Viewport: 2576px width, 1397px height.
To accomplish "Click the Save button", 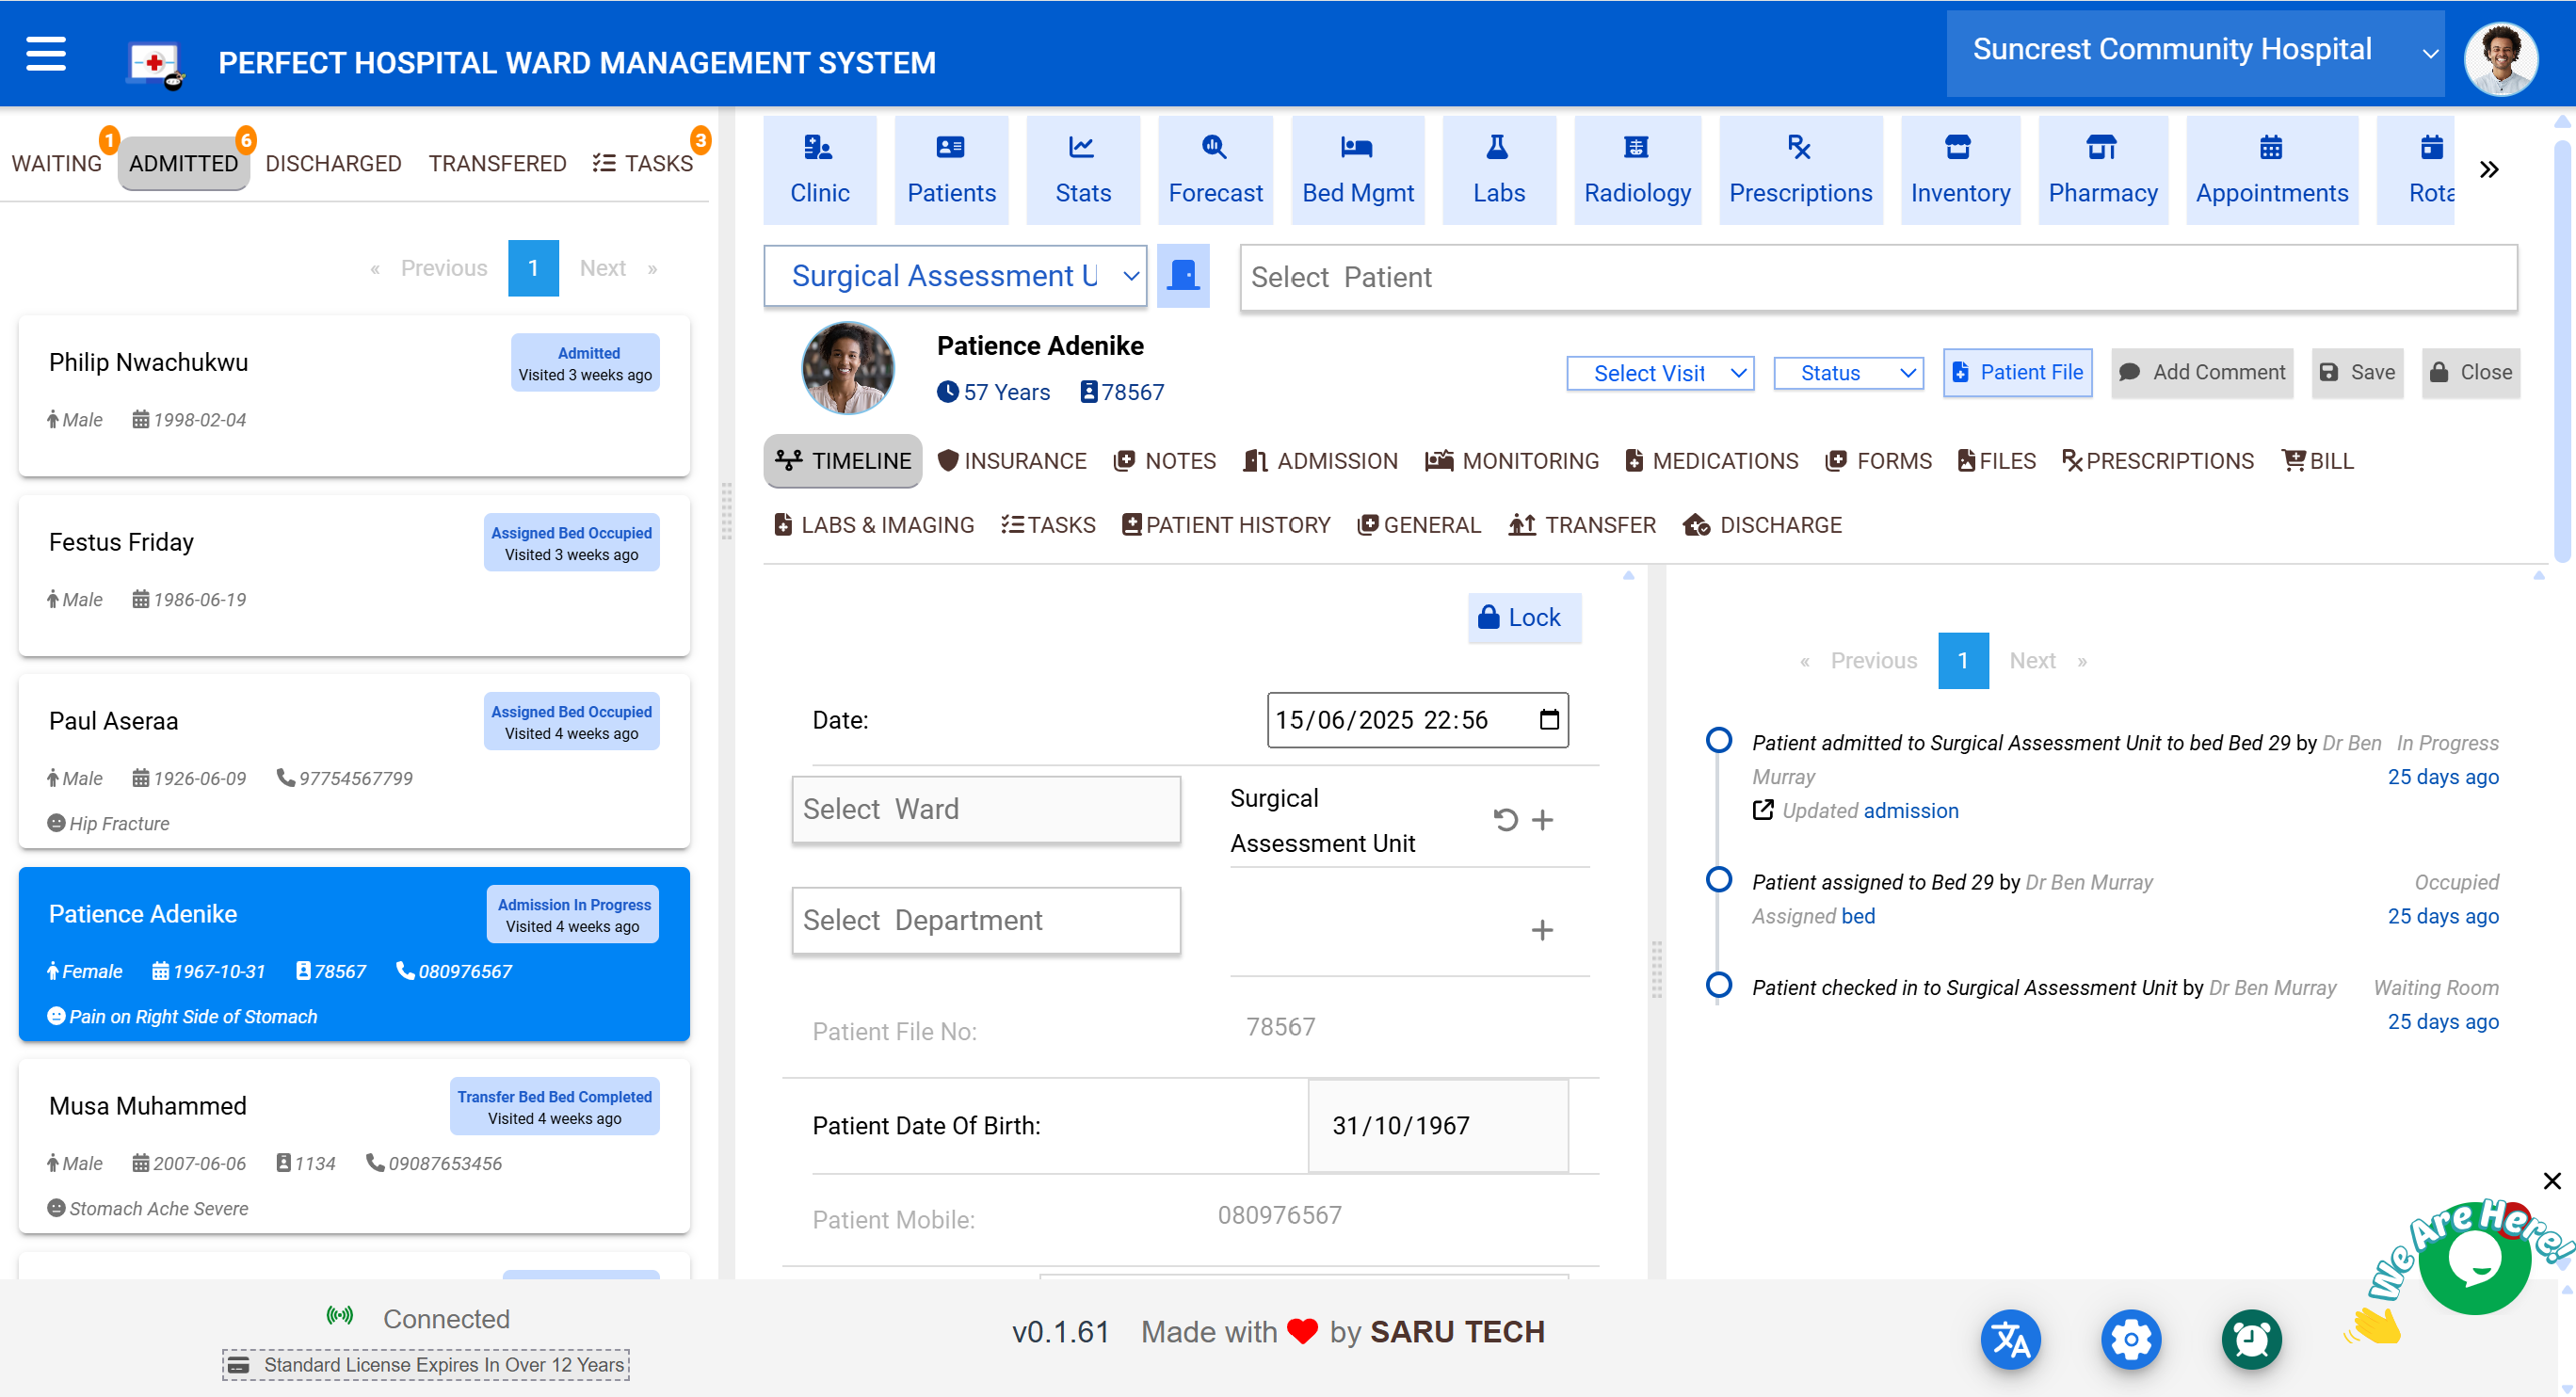I will [x=2357, y=373].
